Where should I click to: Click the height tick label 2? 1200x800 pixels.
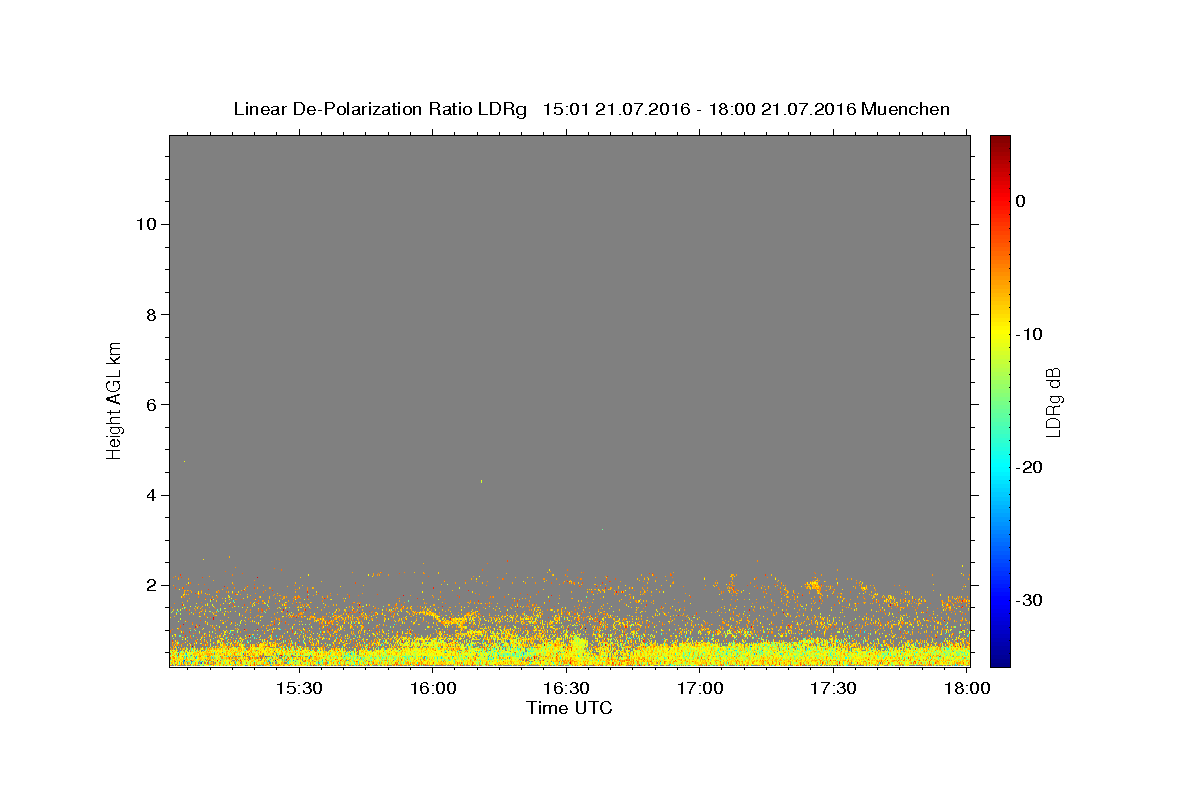click(x=149, y=585)
